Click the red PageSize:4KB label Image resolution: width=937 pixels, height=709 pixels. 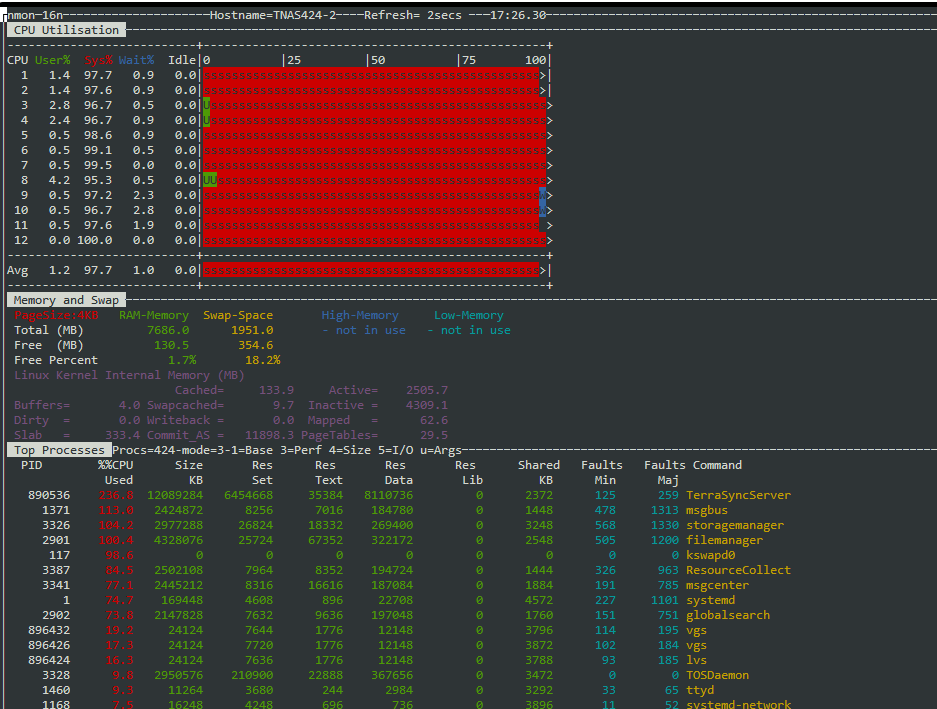[56, 315]
